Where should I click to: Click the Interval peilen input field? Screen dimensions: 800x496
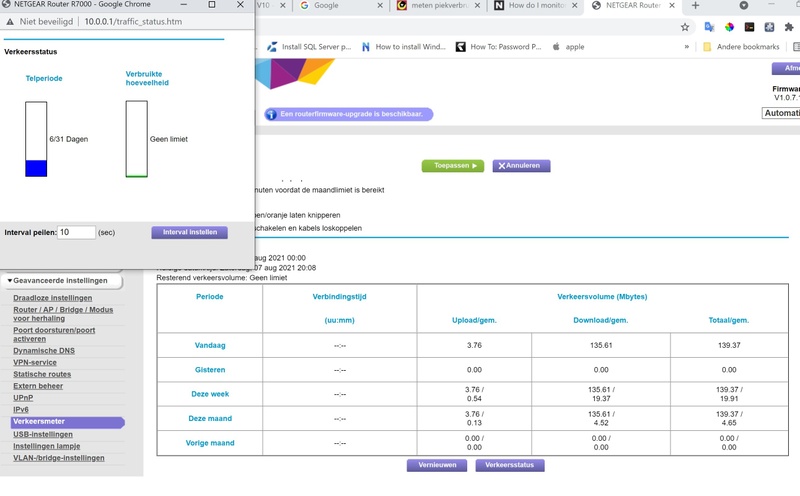[x=76, y=233]
